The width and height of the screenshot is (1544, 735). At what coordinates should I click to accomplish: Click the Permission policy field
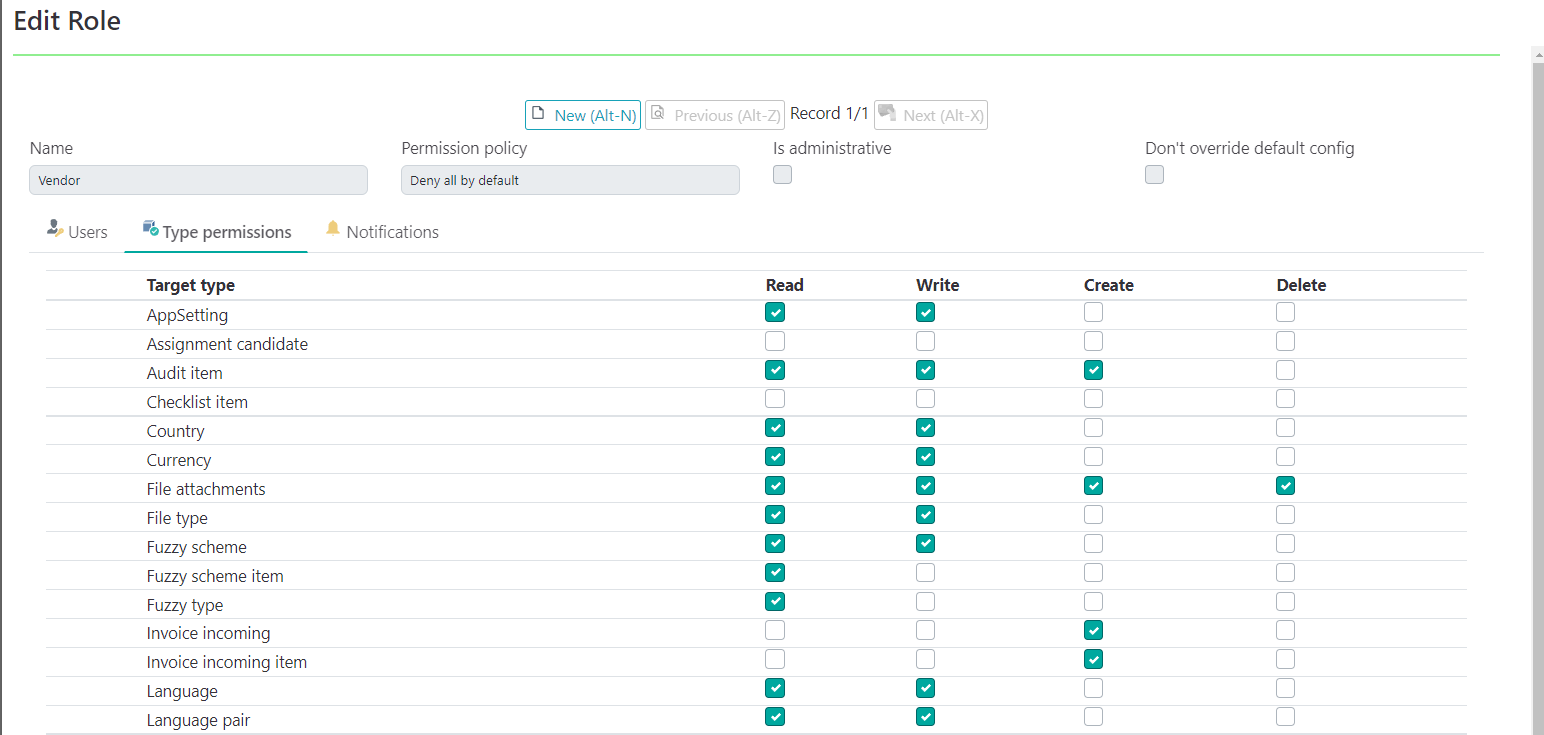click(x=570, y=180)
